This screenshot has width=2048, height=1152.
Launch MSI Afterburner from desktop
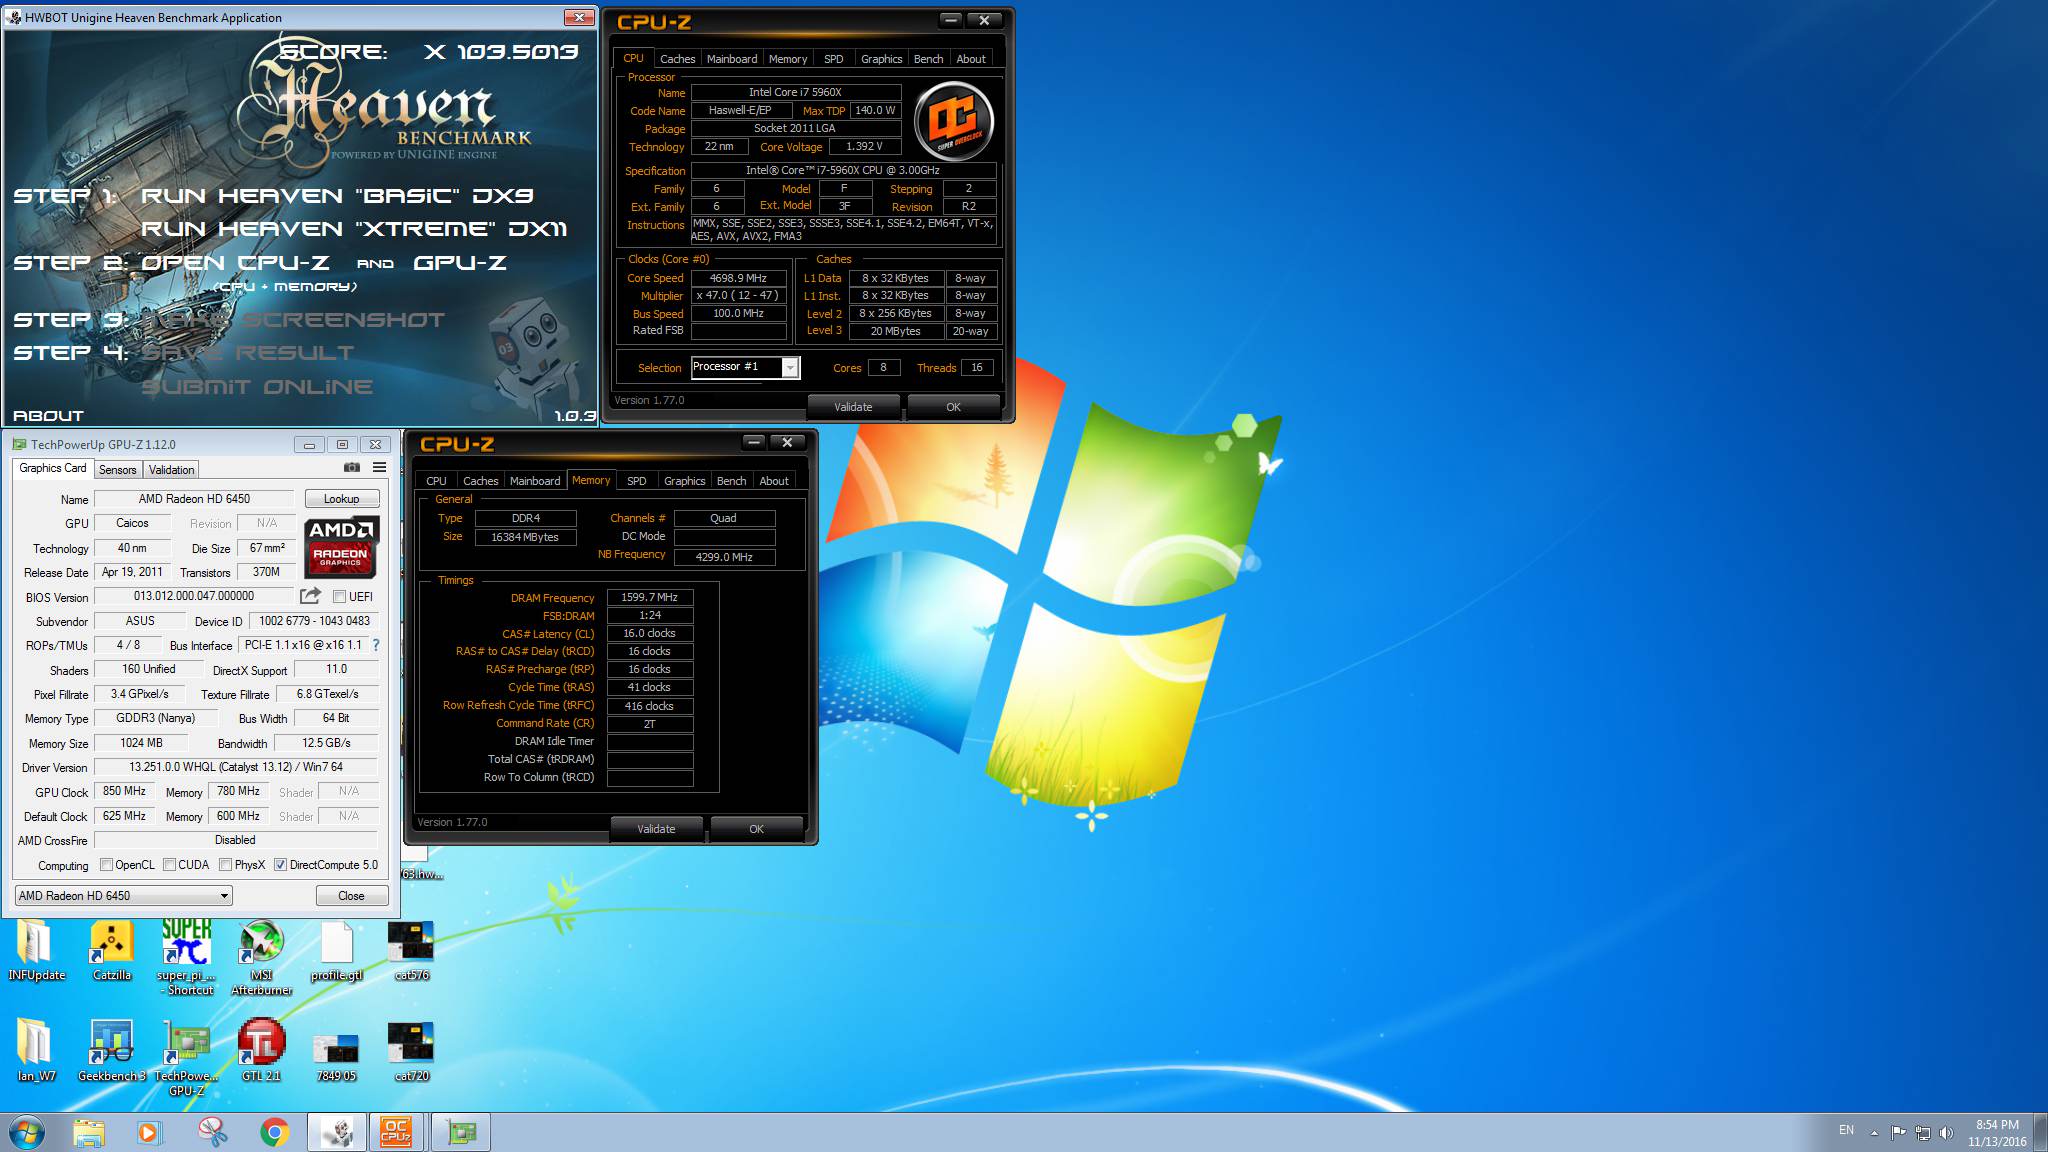tap(261, 957)
